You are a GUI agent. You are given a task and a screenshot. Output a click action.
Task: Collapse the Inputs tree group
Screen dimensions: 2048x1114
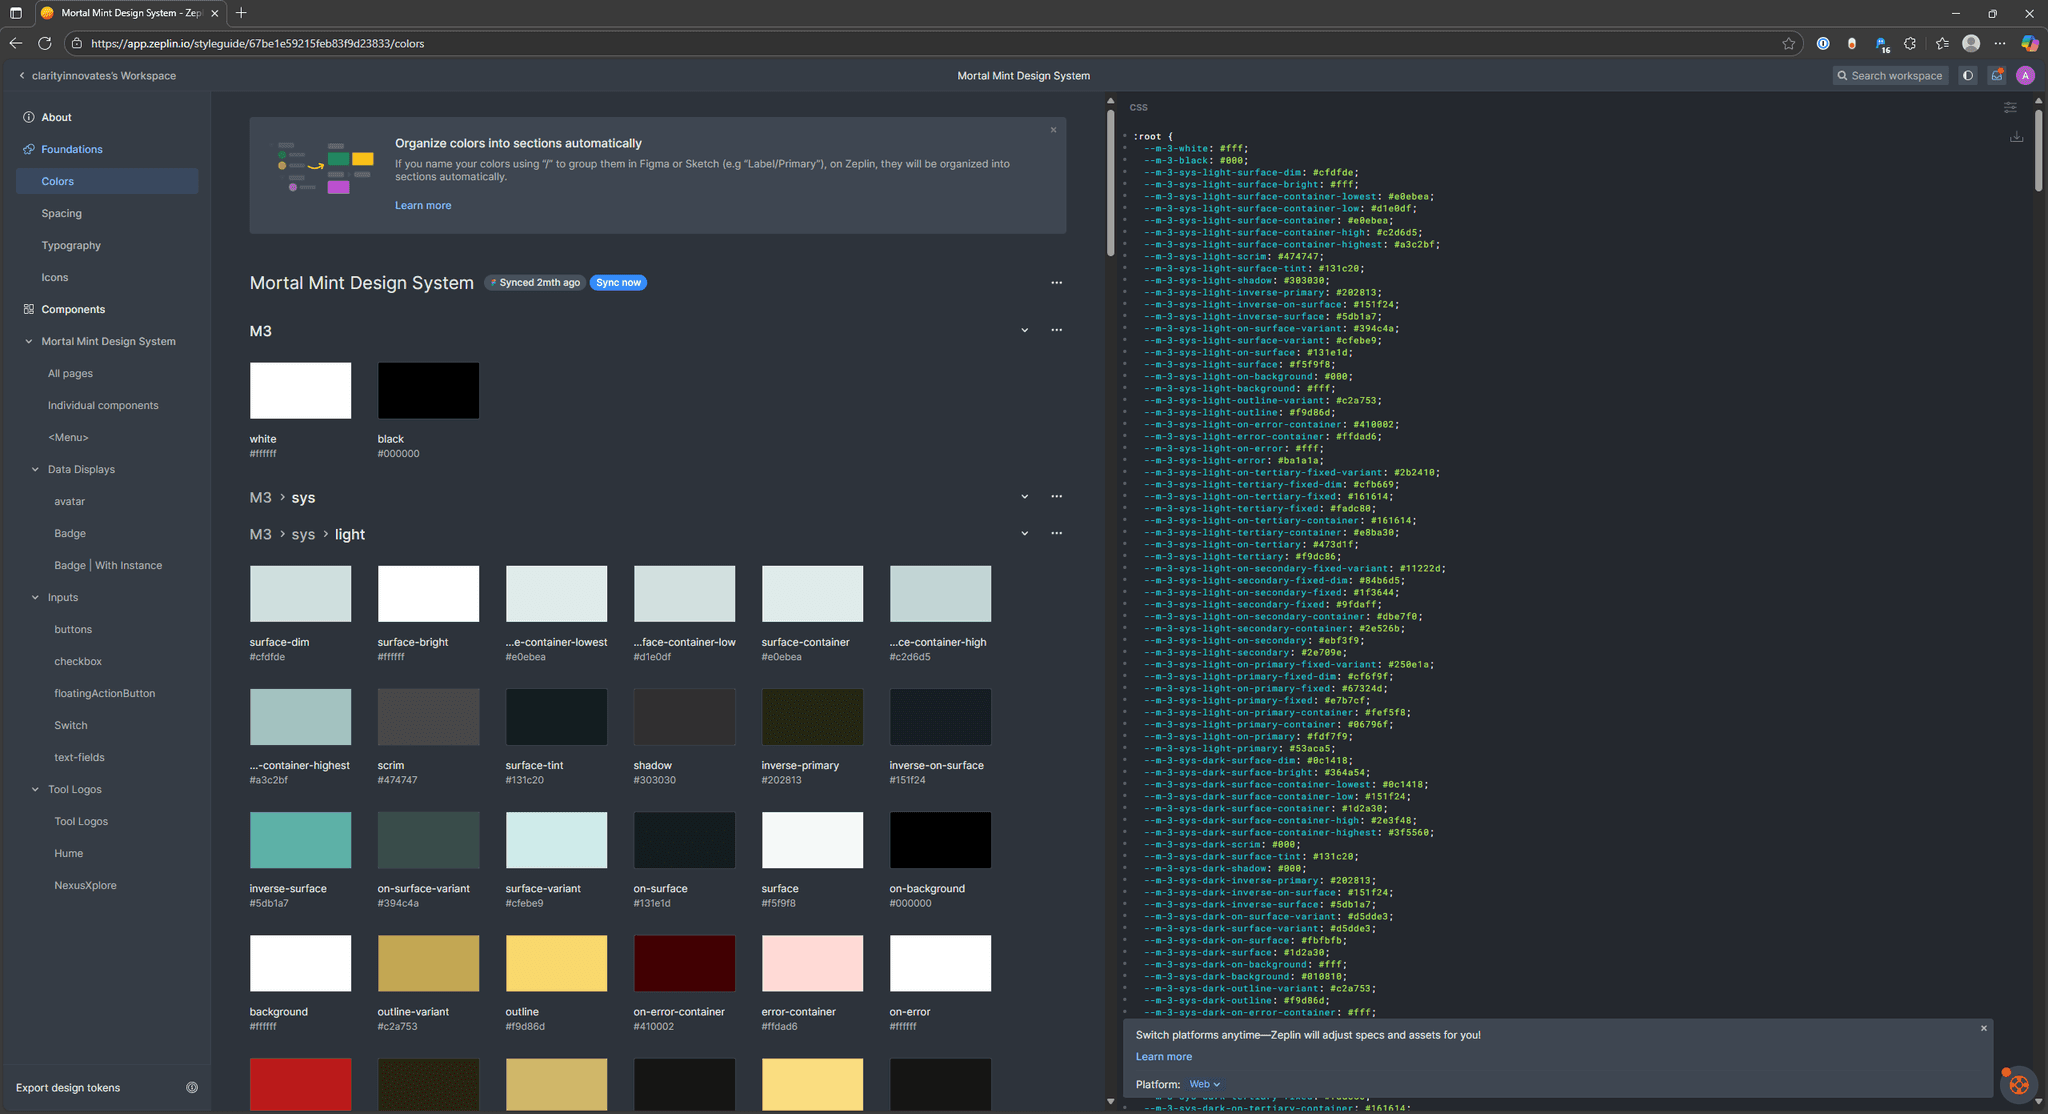coord(36,597)
